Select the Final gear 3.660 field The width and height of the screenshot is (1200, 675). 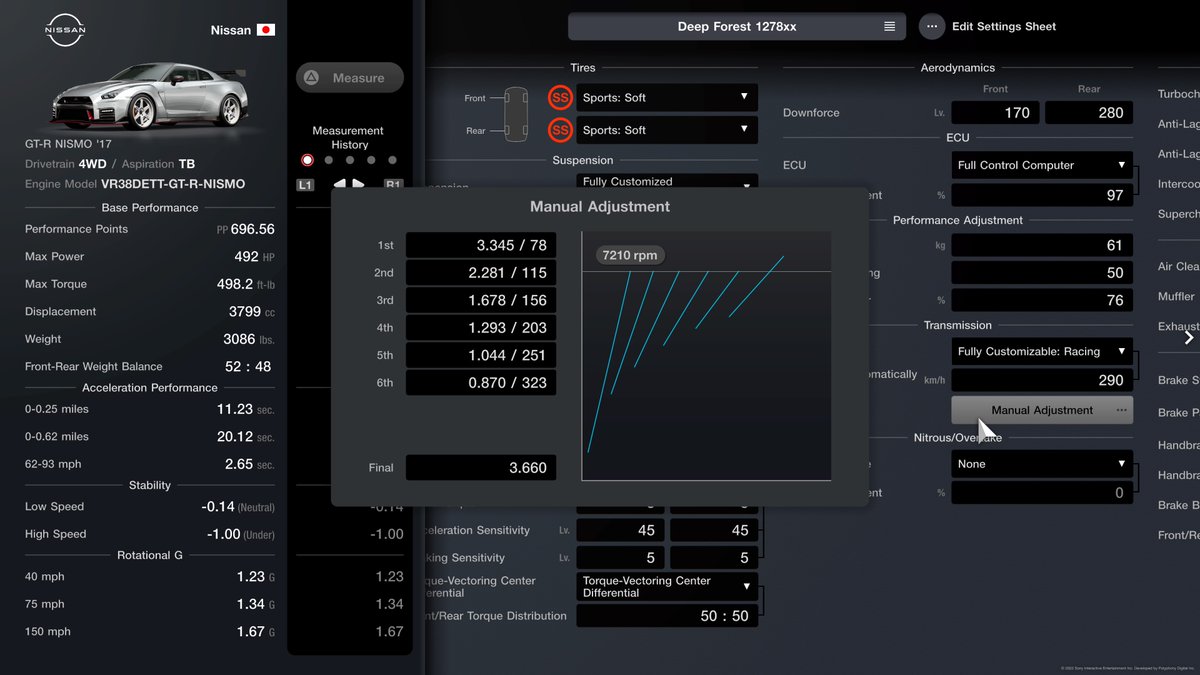click(480, 467)
